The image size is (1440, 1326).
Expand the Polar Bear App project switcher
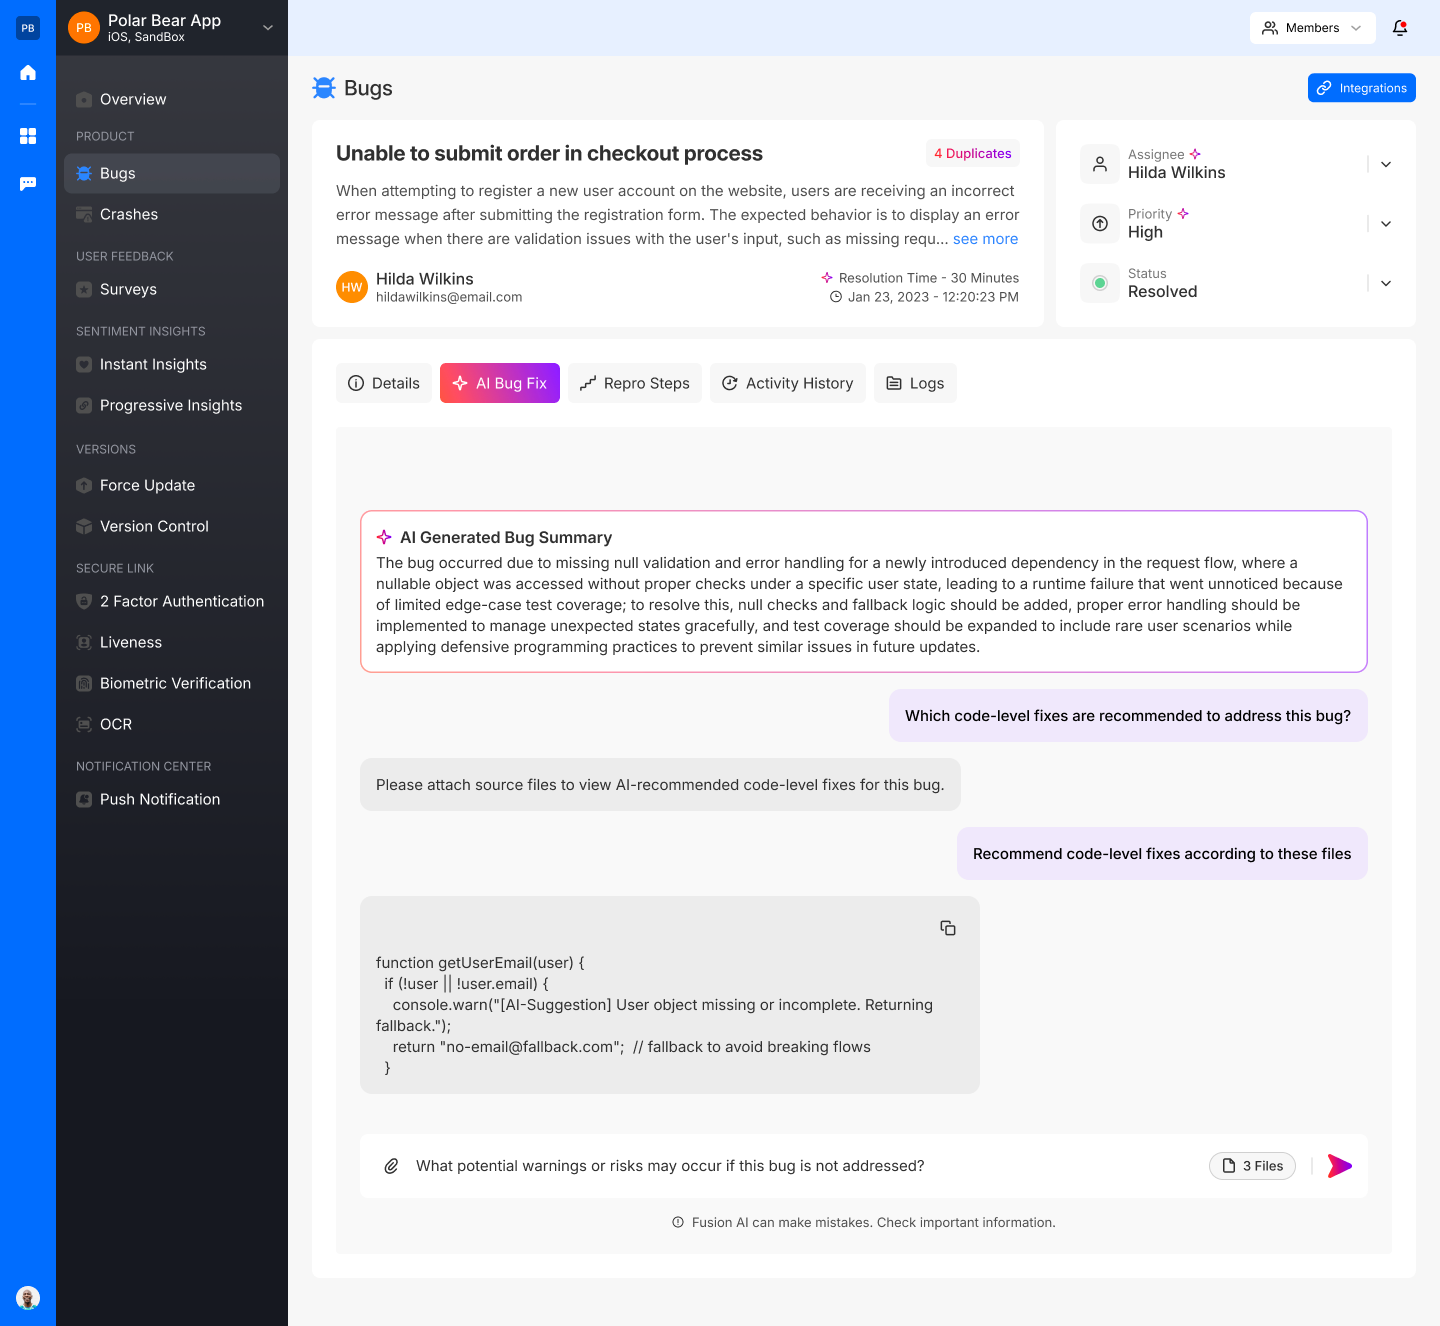coord(268,28)
